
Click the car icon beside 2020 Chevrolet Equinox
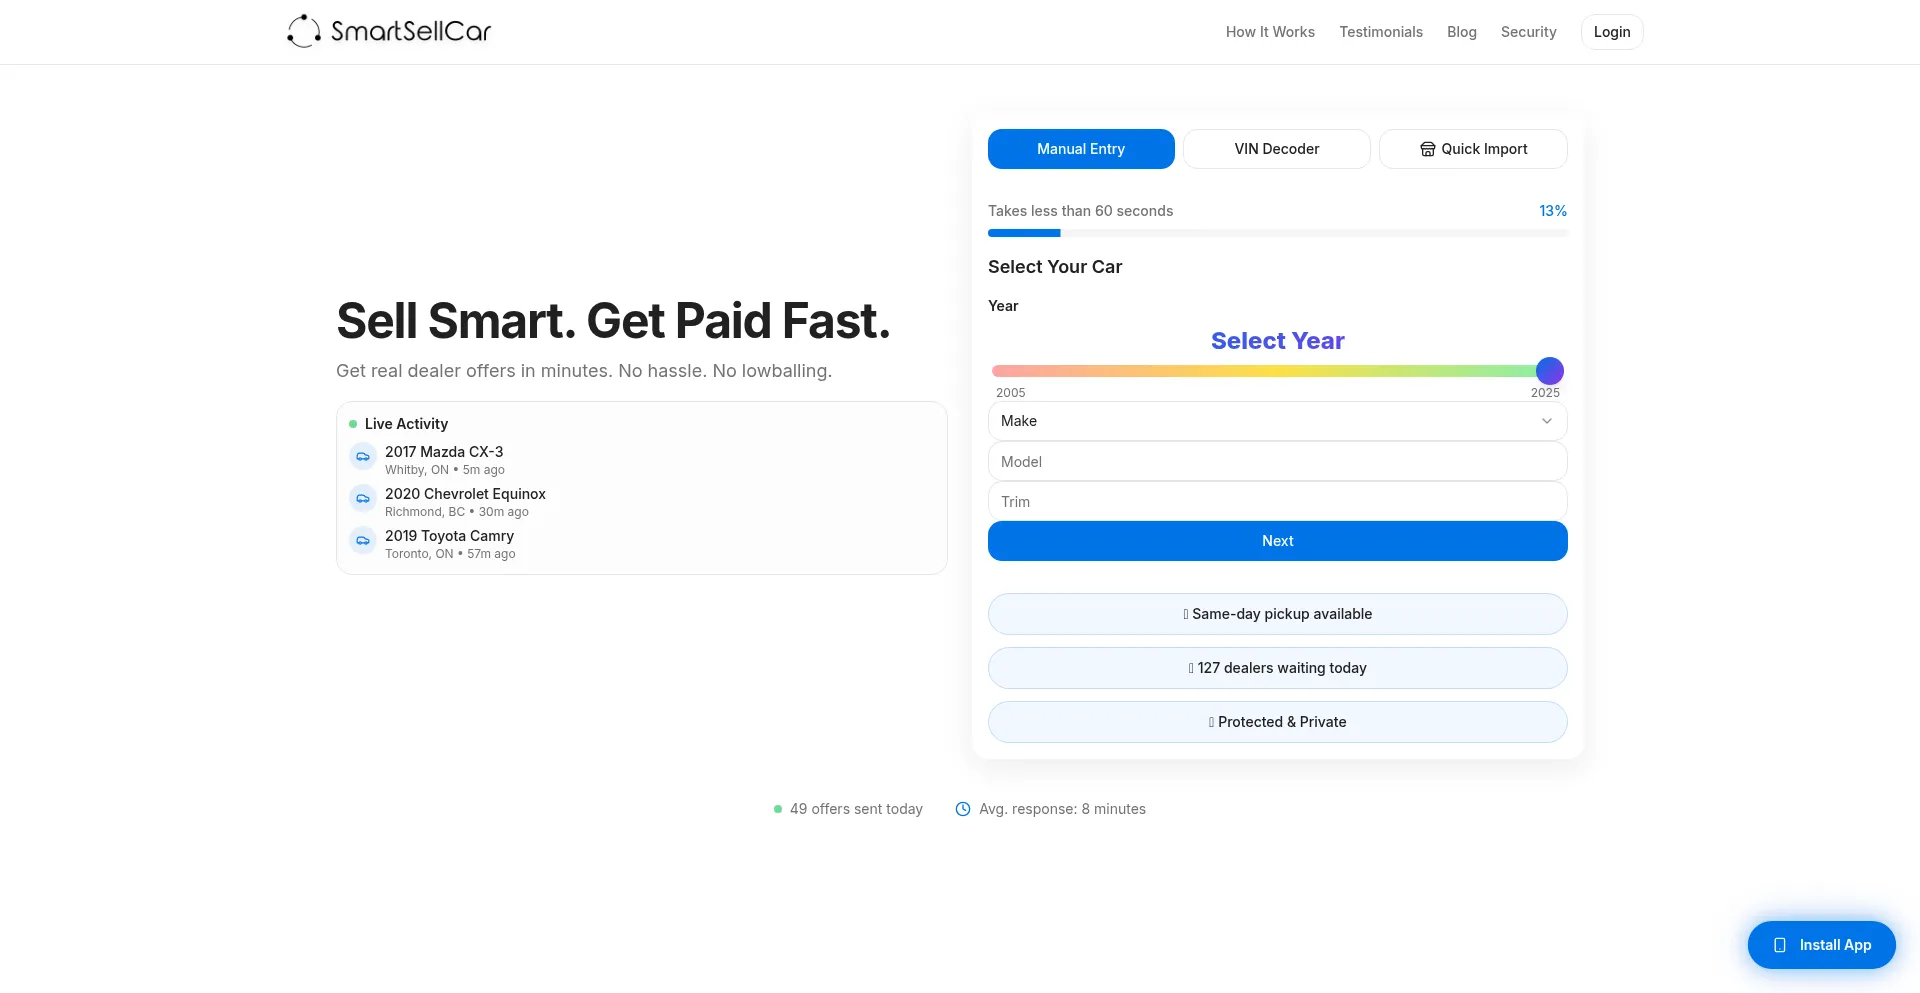click(x=362, y=498)
